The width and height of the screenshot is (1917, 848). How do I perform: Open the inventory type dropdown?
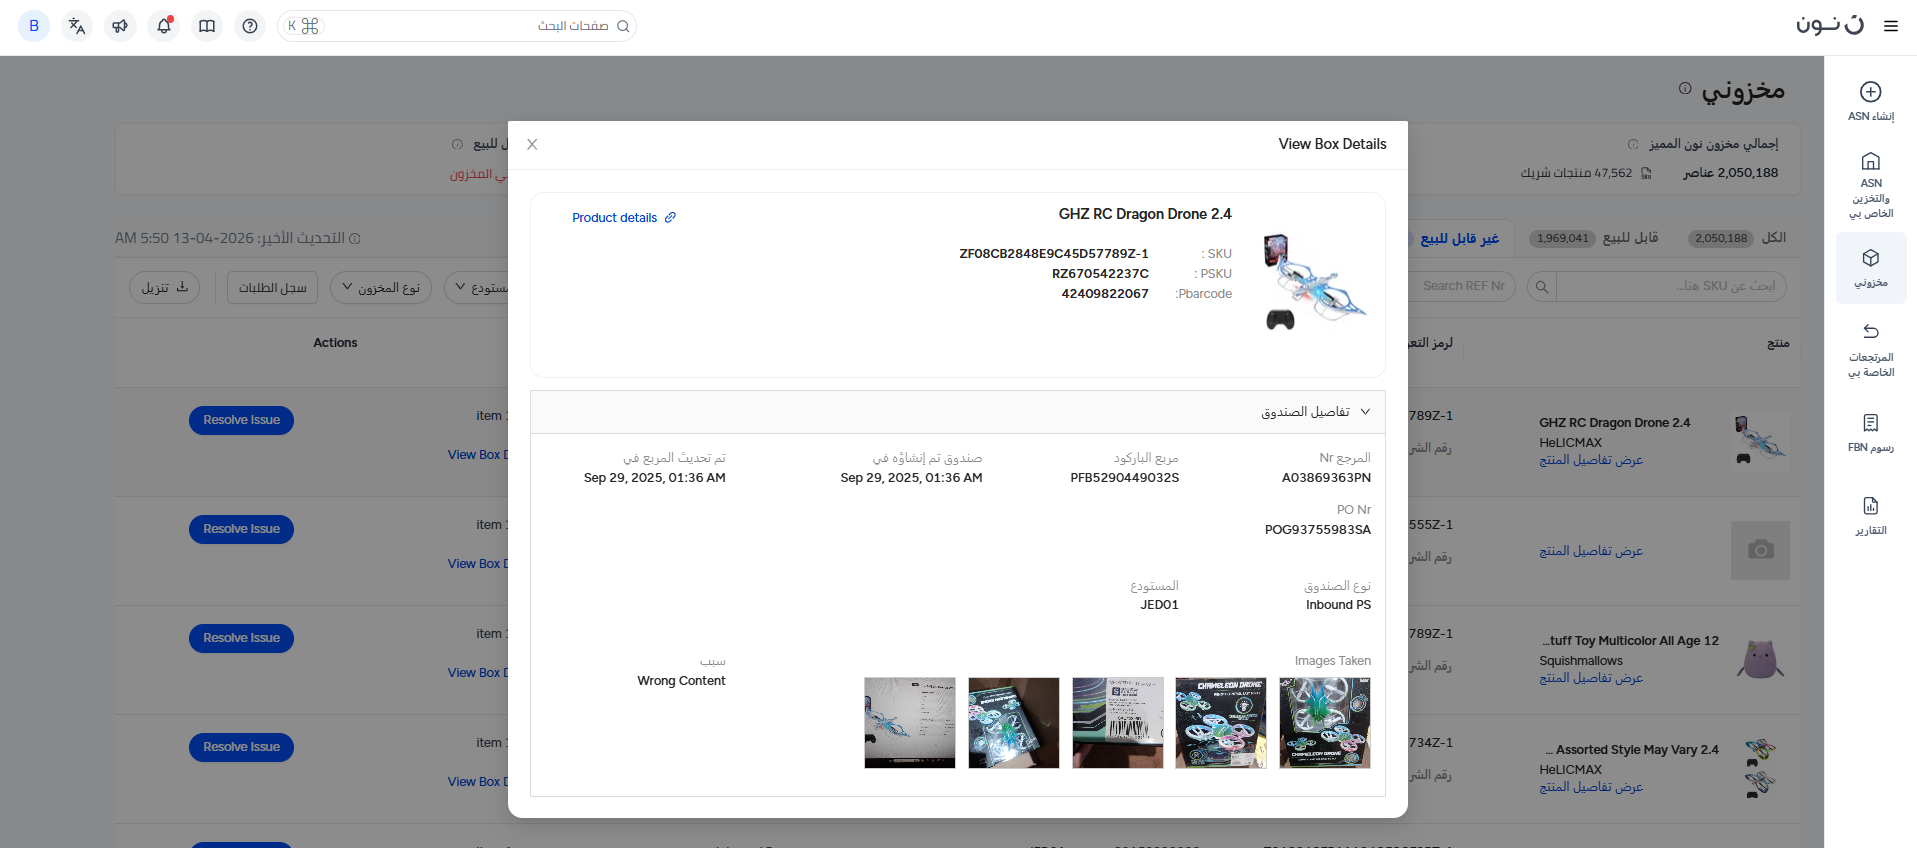tap(381, 288)
